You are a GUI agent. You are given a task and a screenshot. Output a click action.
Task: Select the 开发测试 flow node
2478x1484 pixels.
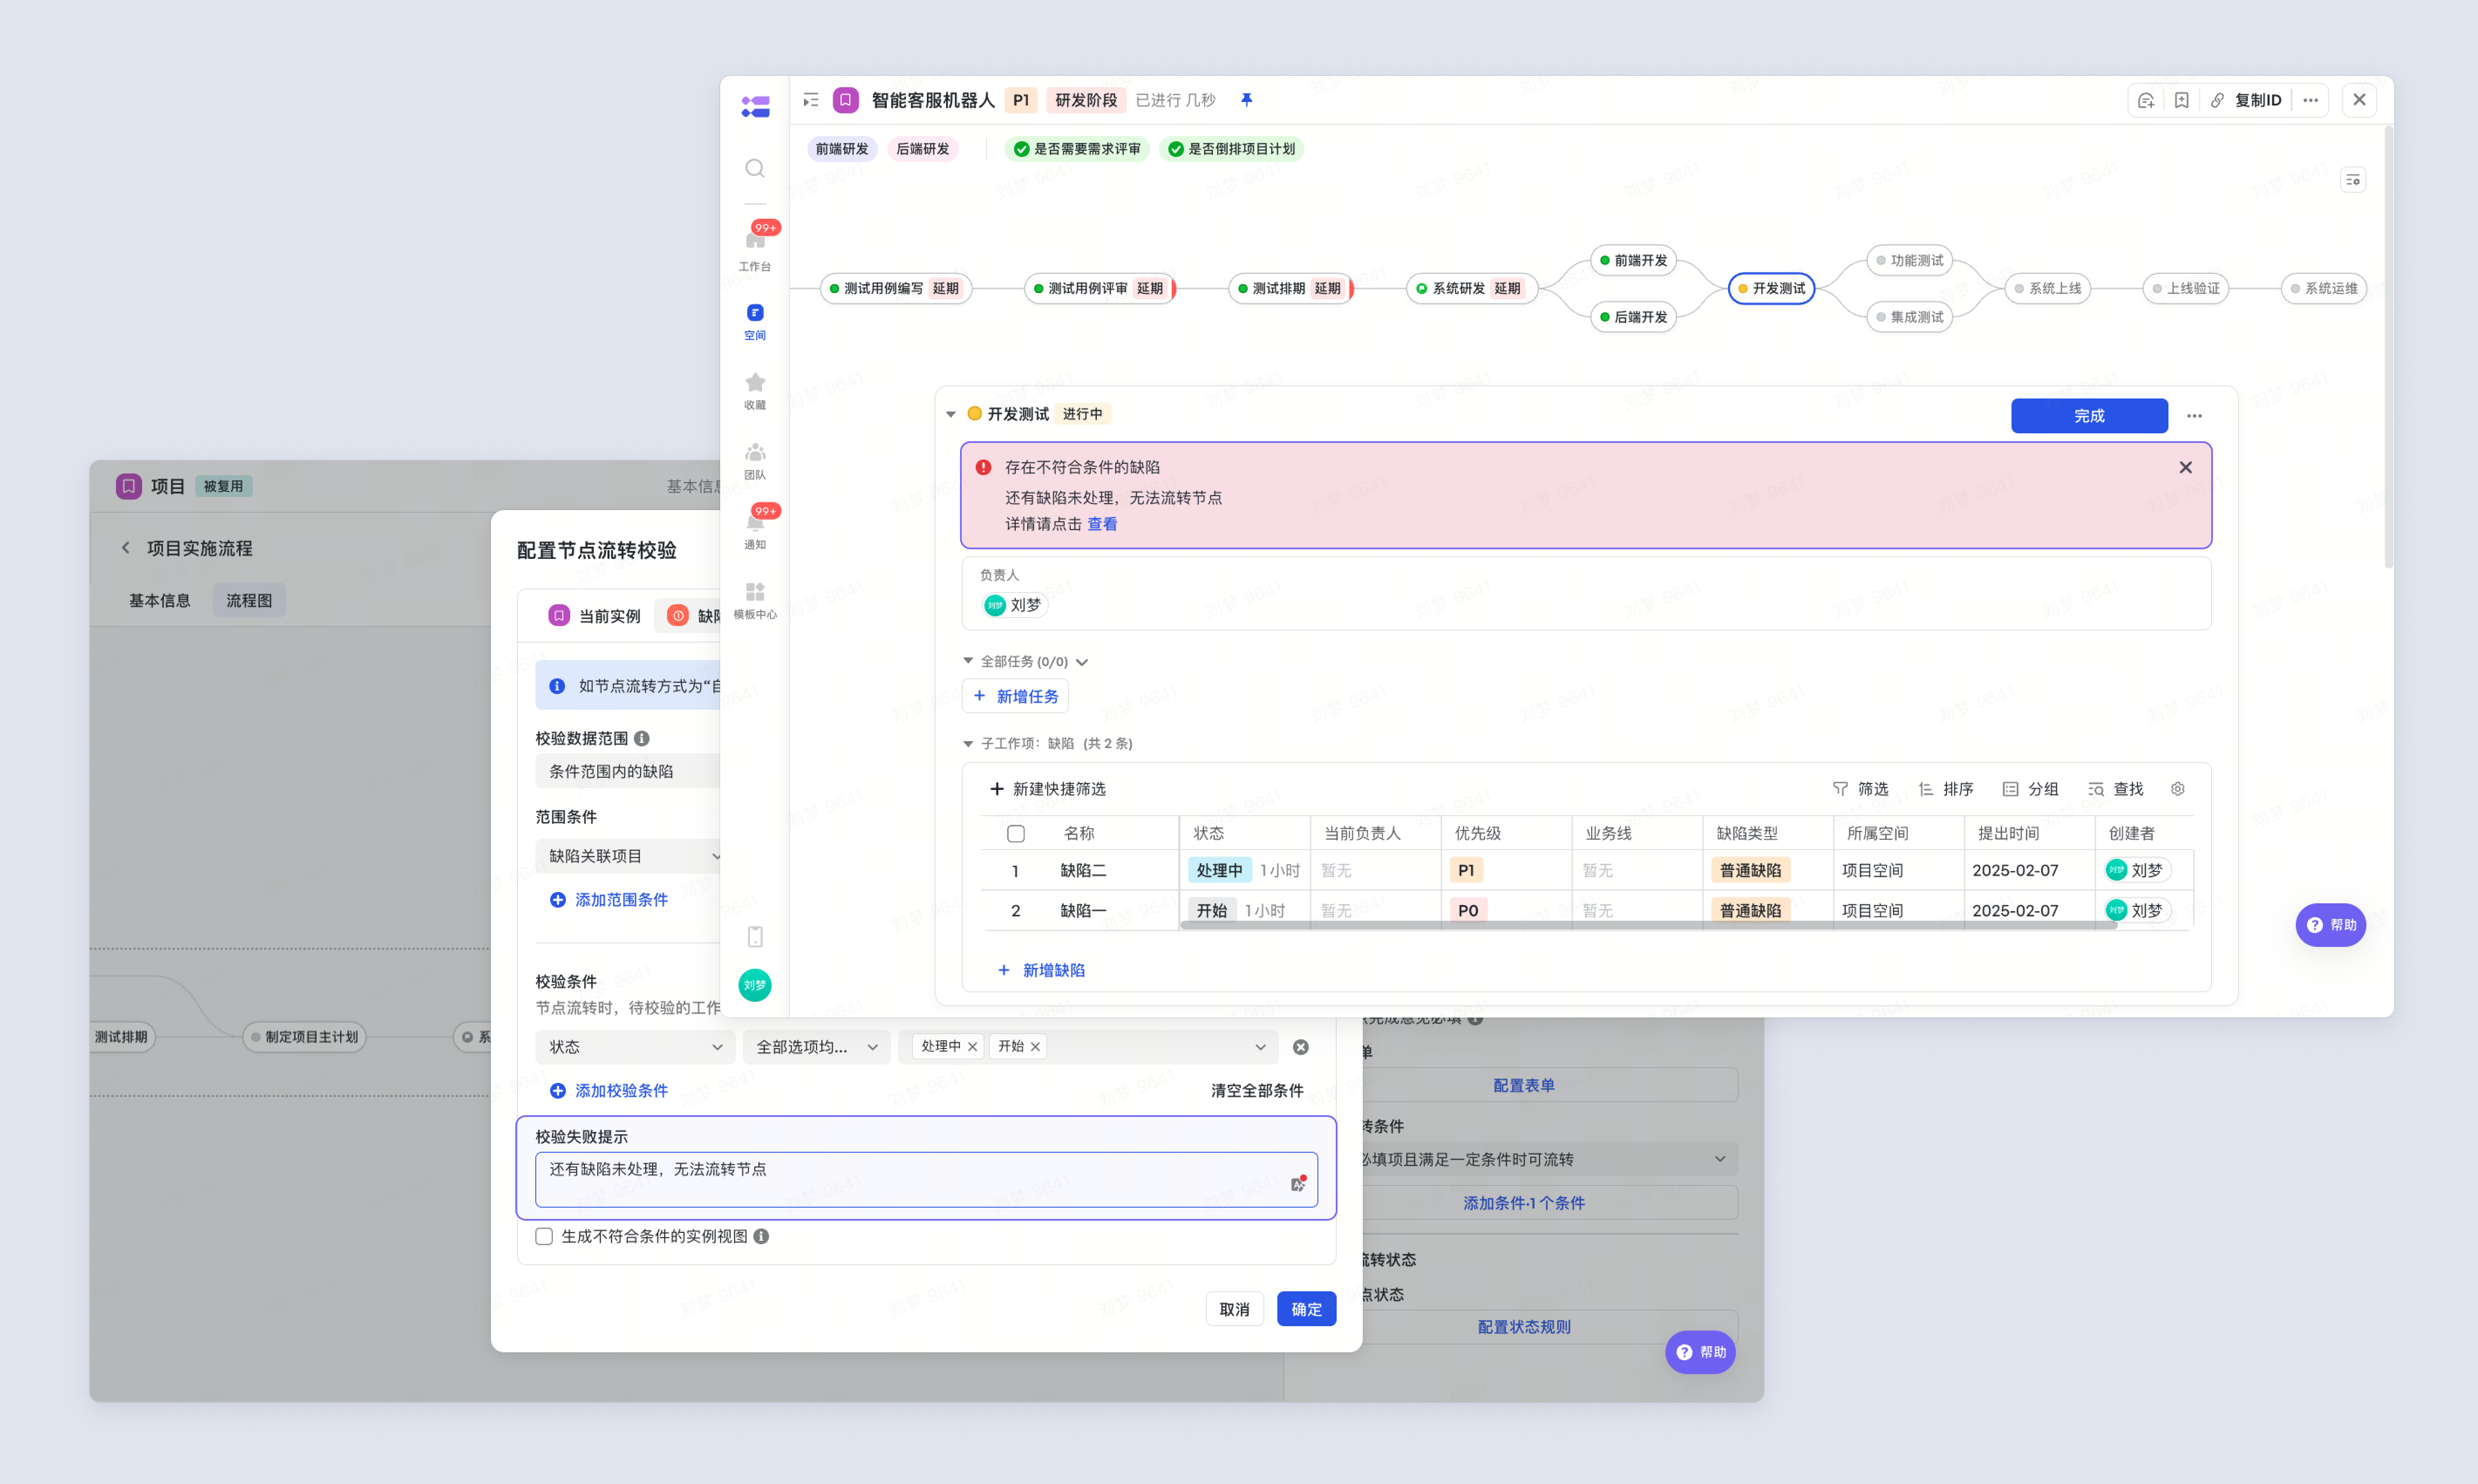coord(1771,288)
